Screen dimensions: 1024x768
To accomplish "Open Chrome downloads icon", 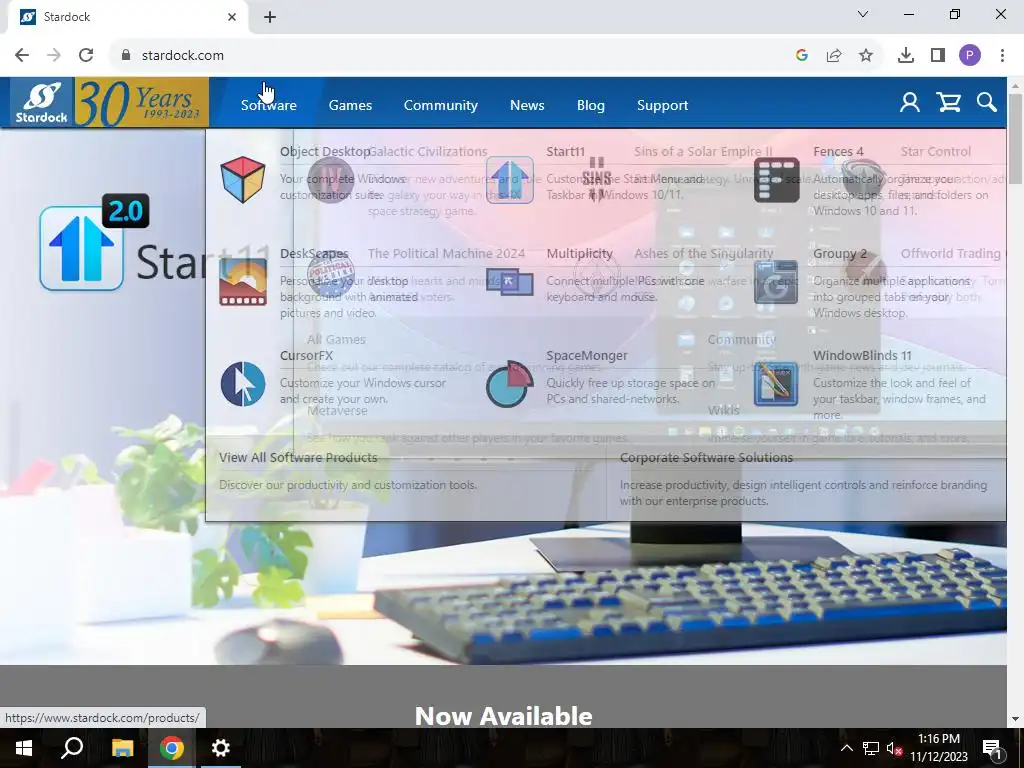I will pos(906,56).
